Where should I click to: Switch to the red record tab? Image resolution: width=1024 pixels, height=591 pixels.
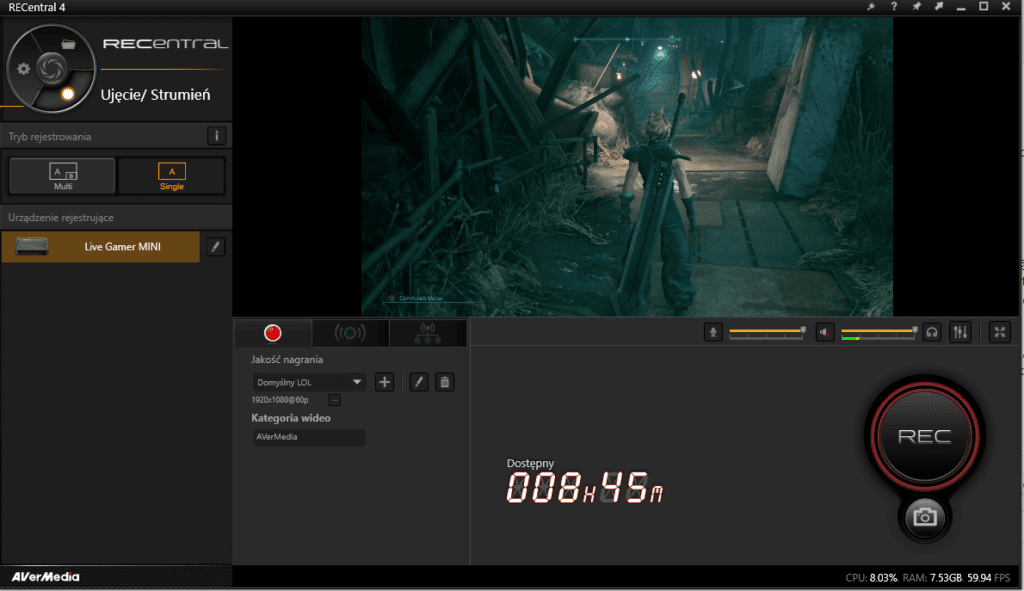click(272, 333)
